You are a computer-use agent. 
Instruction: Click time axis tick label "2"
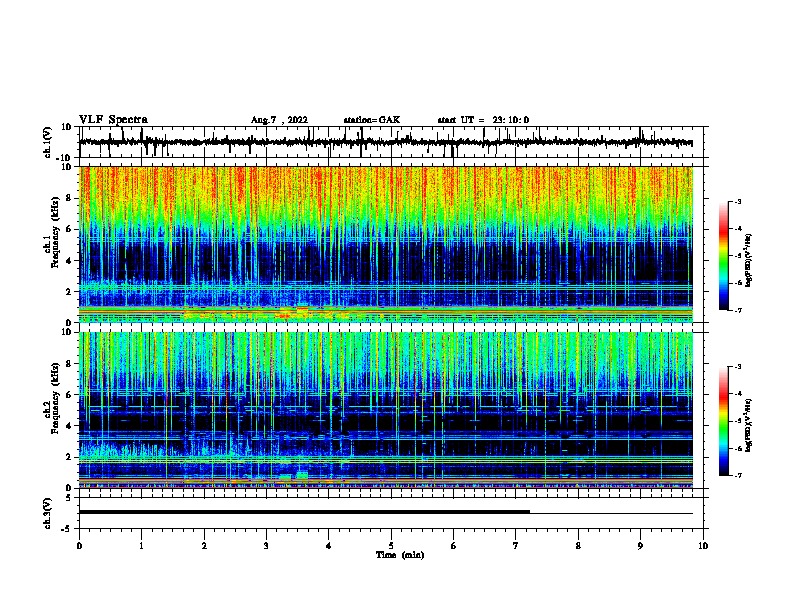[204, 546]
